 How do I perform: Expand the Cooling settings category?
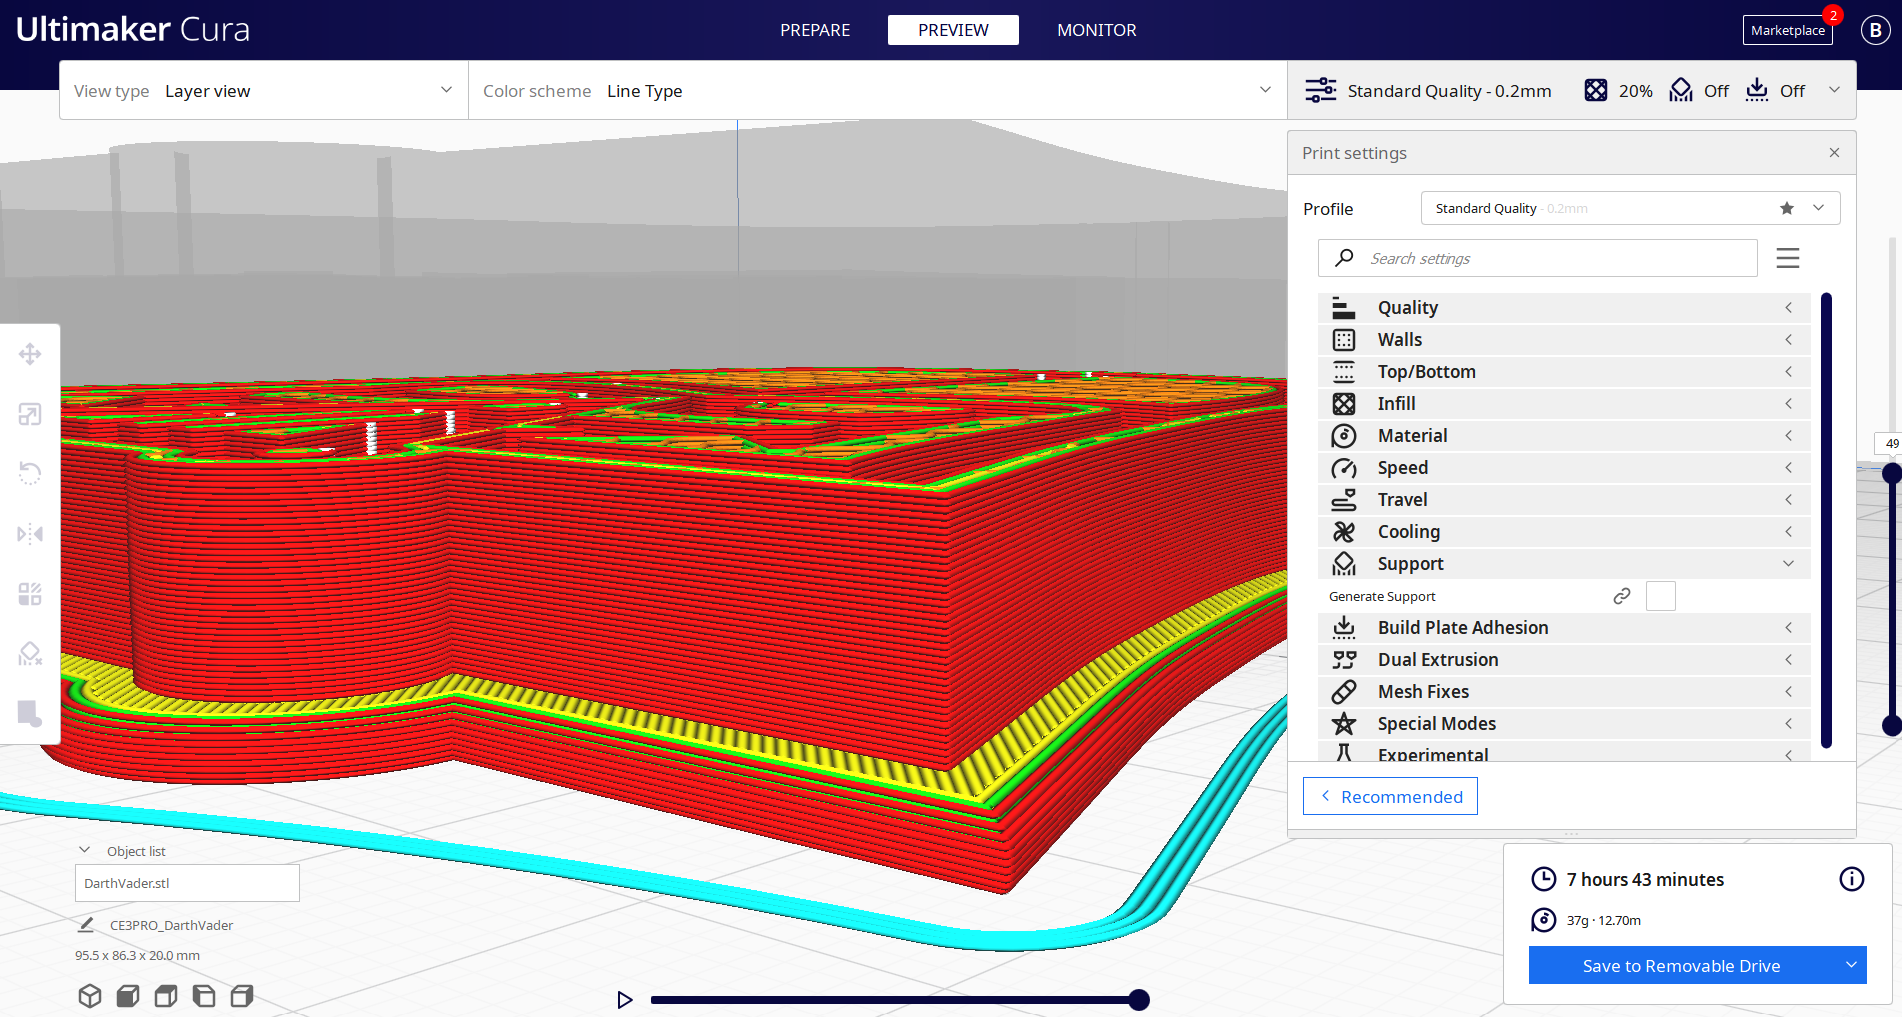point(1564,532)
